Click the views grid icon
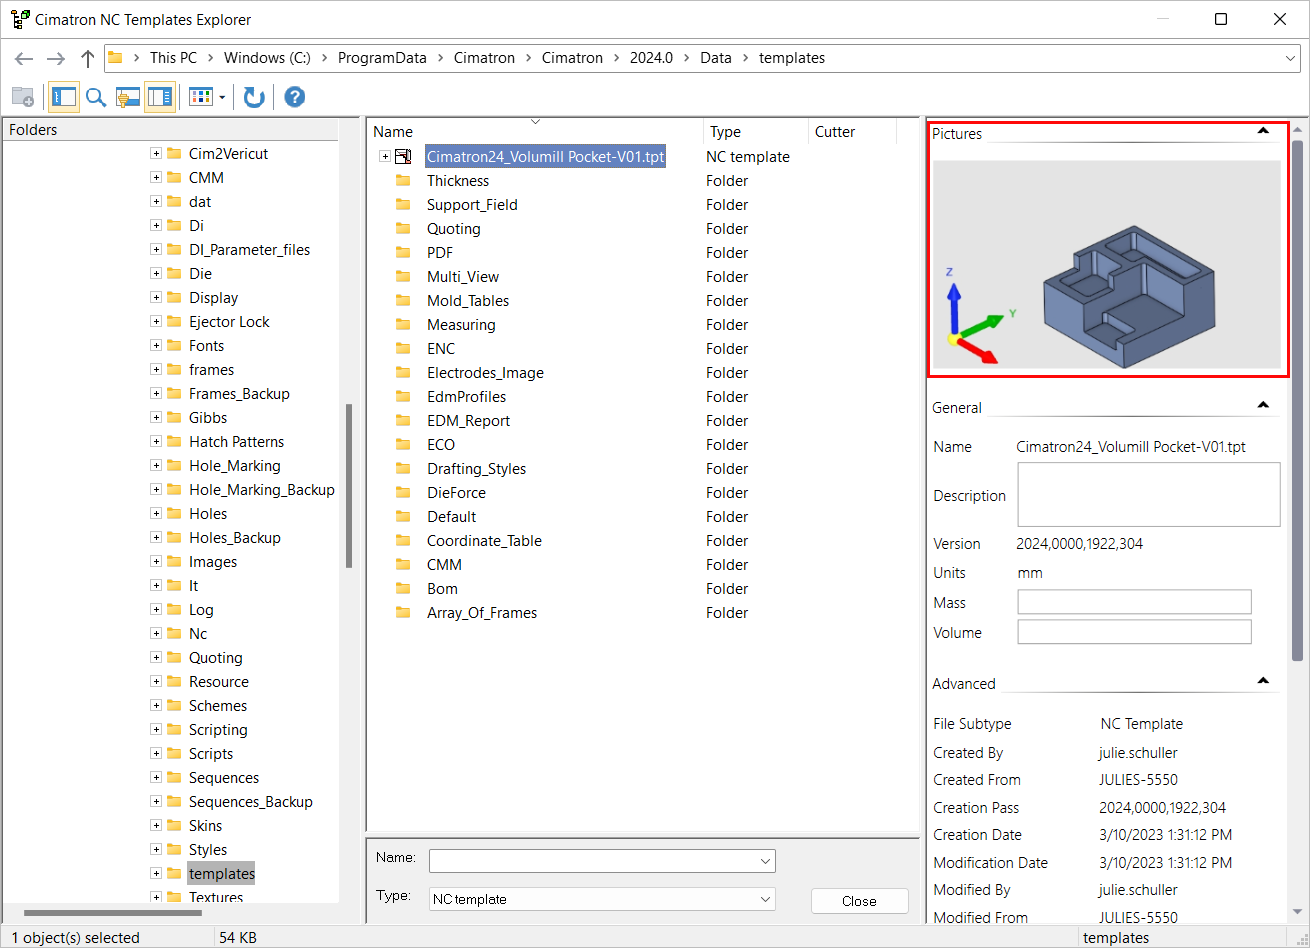Viewport: 1310px width, 948px height. (201, 97)
